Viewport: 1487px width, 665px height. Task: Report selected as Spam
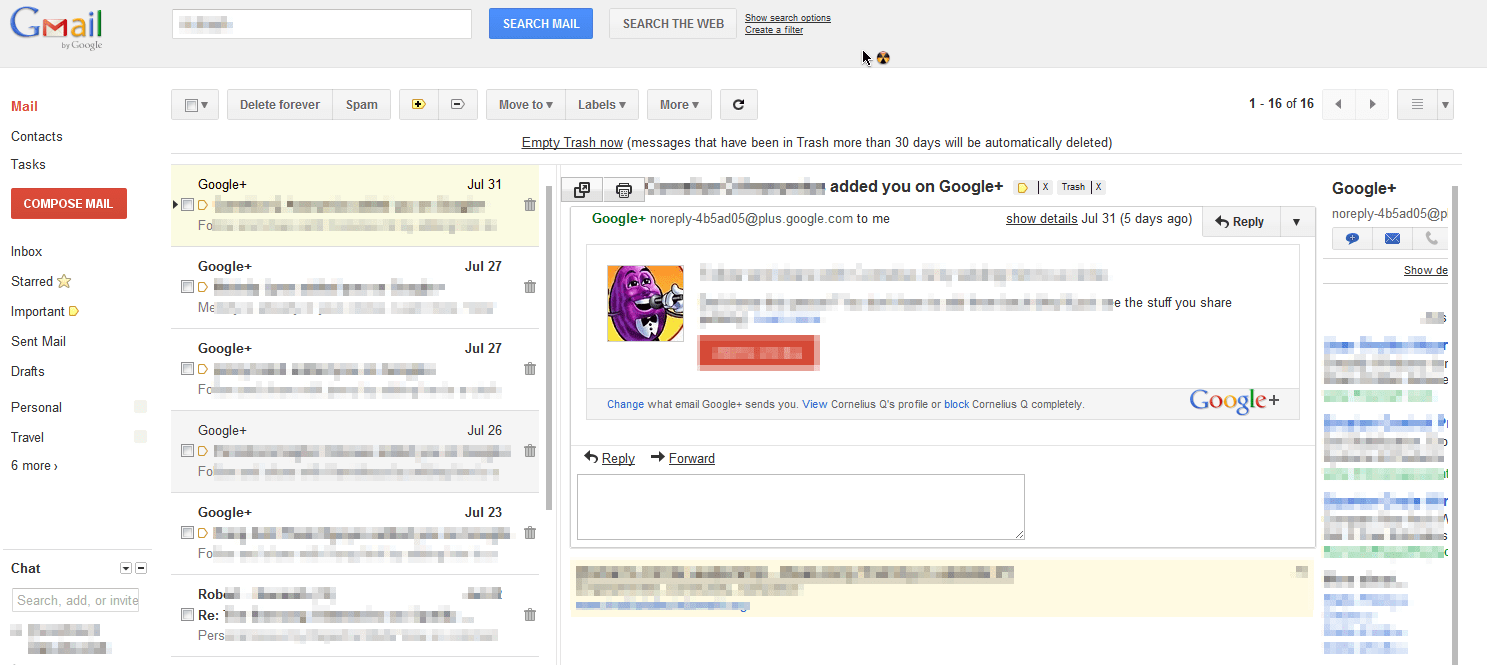[362, 105]
